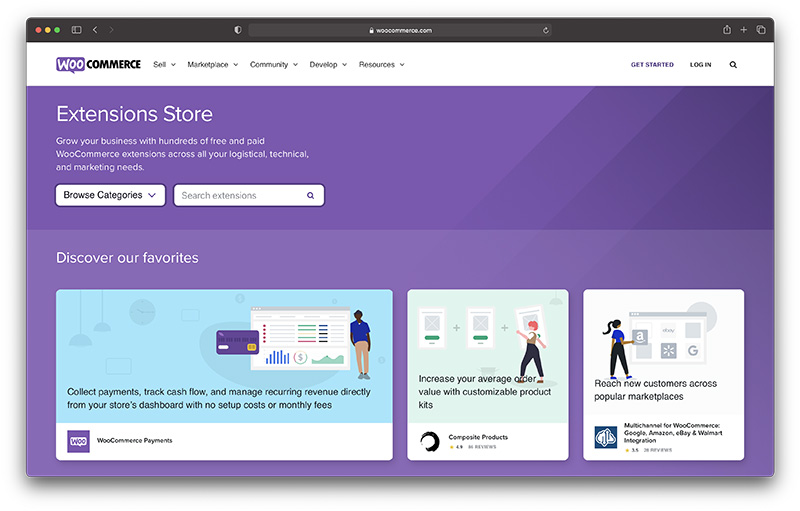Image resolution: width=800 pixels, height=511 pixels.
Task: Click the Composite Products logo icon
Action: 430,441
